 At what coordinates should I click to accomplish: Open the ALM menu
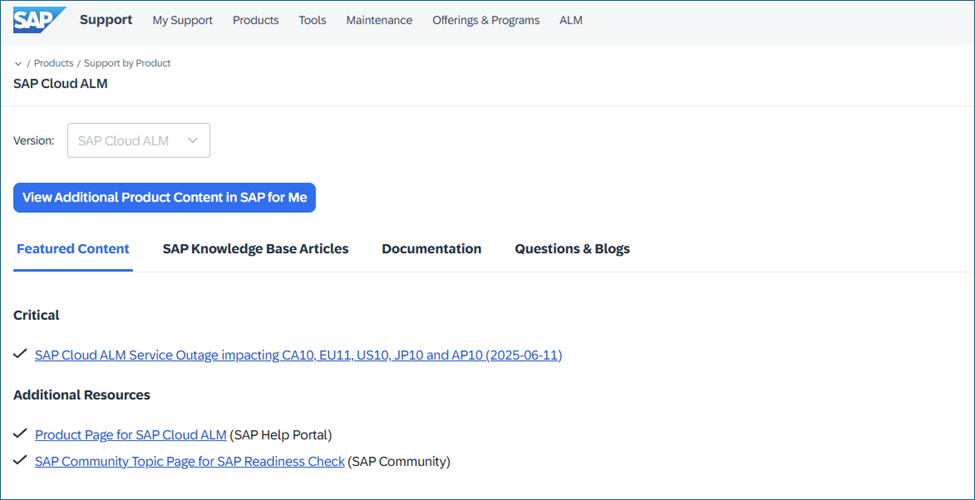point(571,21)
